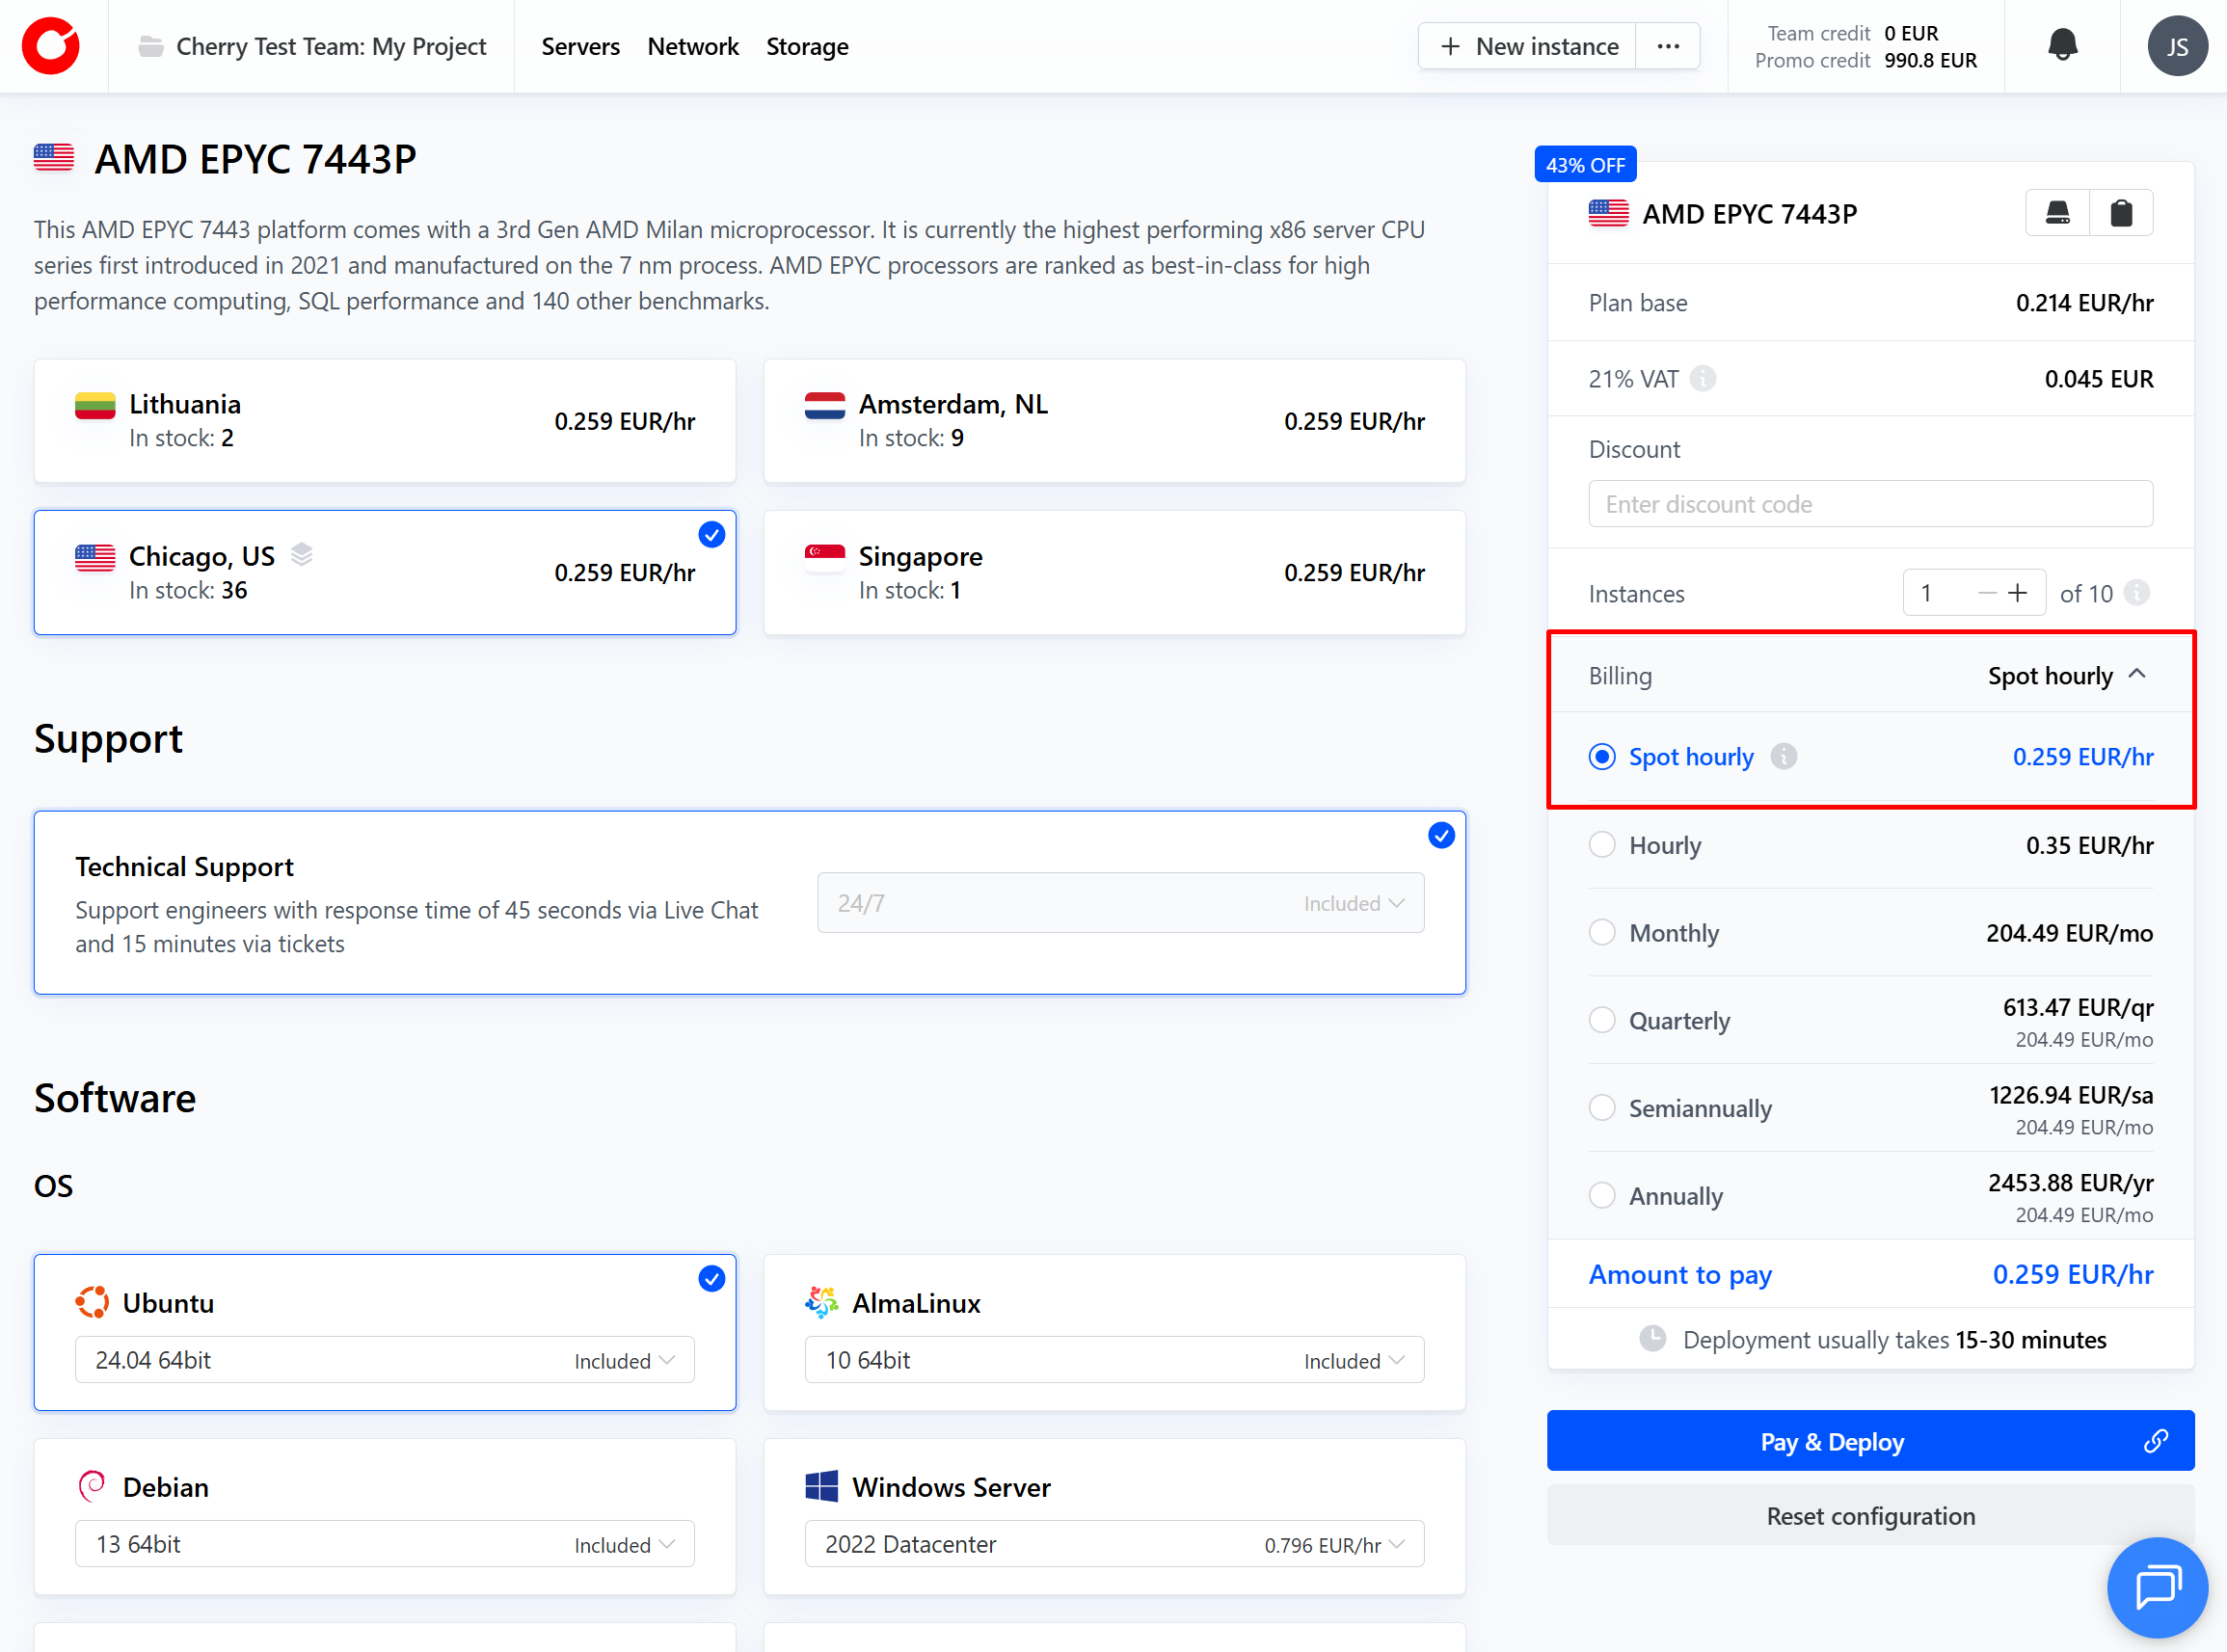Open the notifications bell
Image resolution: width=2227 pixels, height=1652 pixels.
[2061, 45]
